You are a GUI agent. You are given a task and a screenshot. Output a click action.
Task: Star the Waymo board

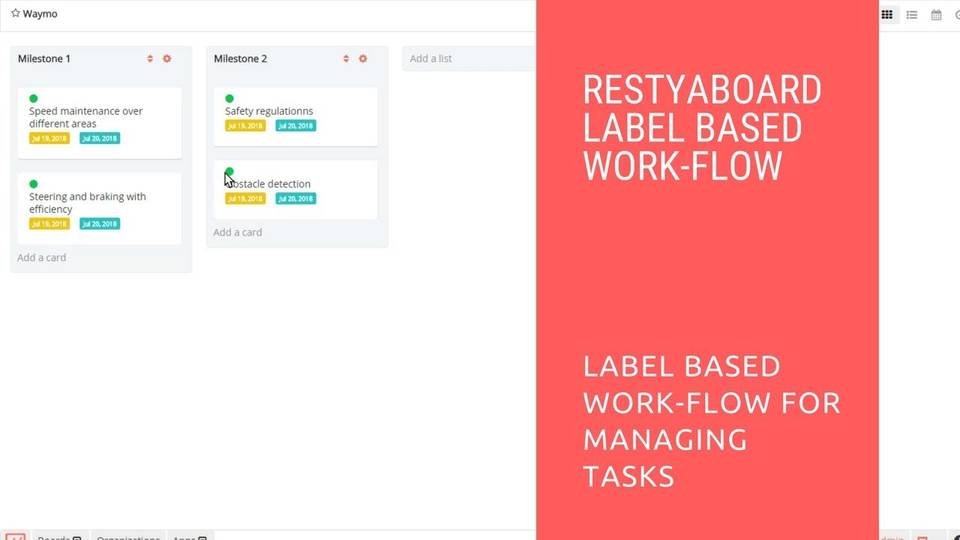tap(15, 14)
